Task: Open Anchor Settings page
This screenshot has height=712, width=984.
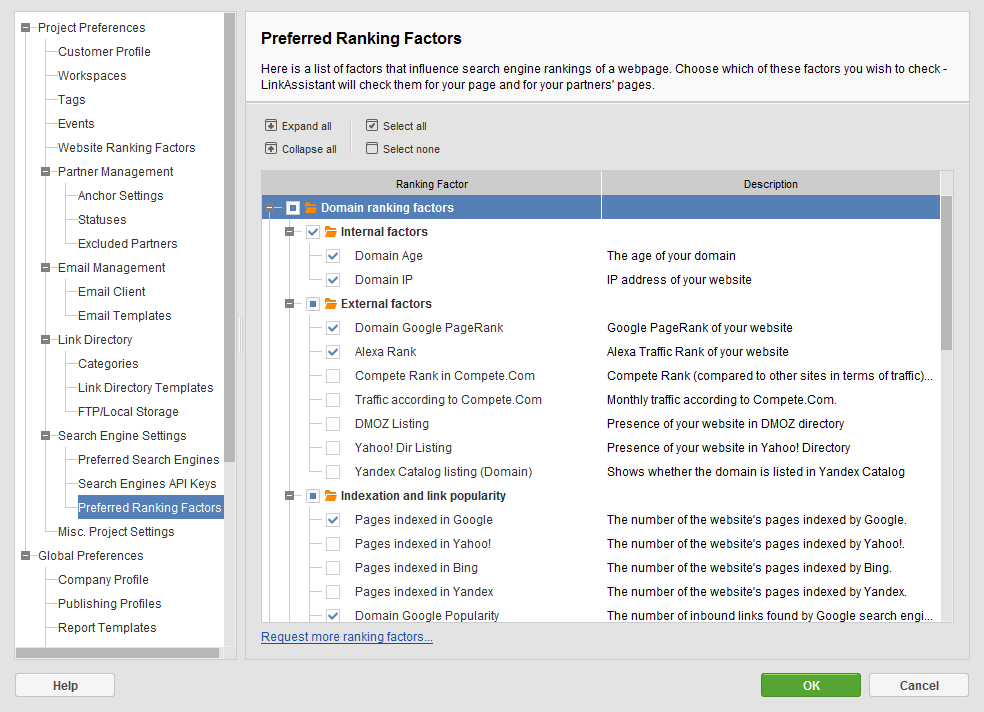Action: coord(120,195)
